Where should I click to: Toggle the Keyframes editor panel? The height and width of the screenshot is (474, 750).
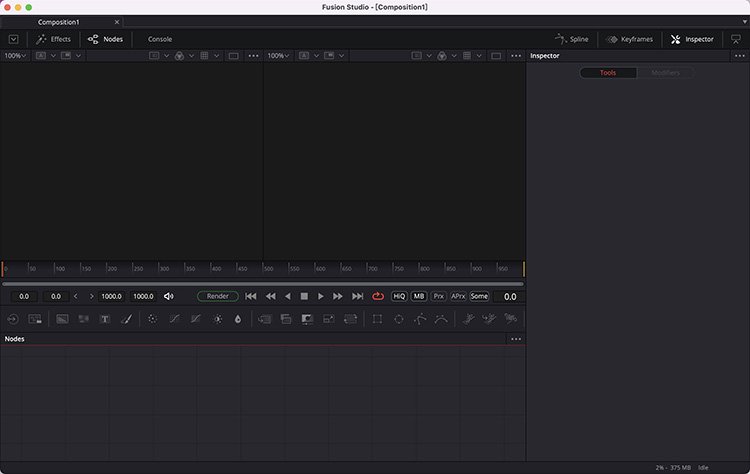click(629, 39)
